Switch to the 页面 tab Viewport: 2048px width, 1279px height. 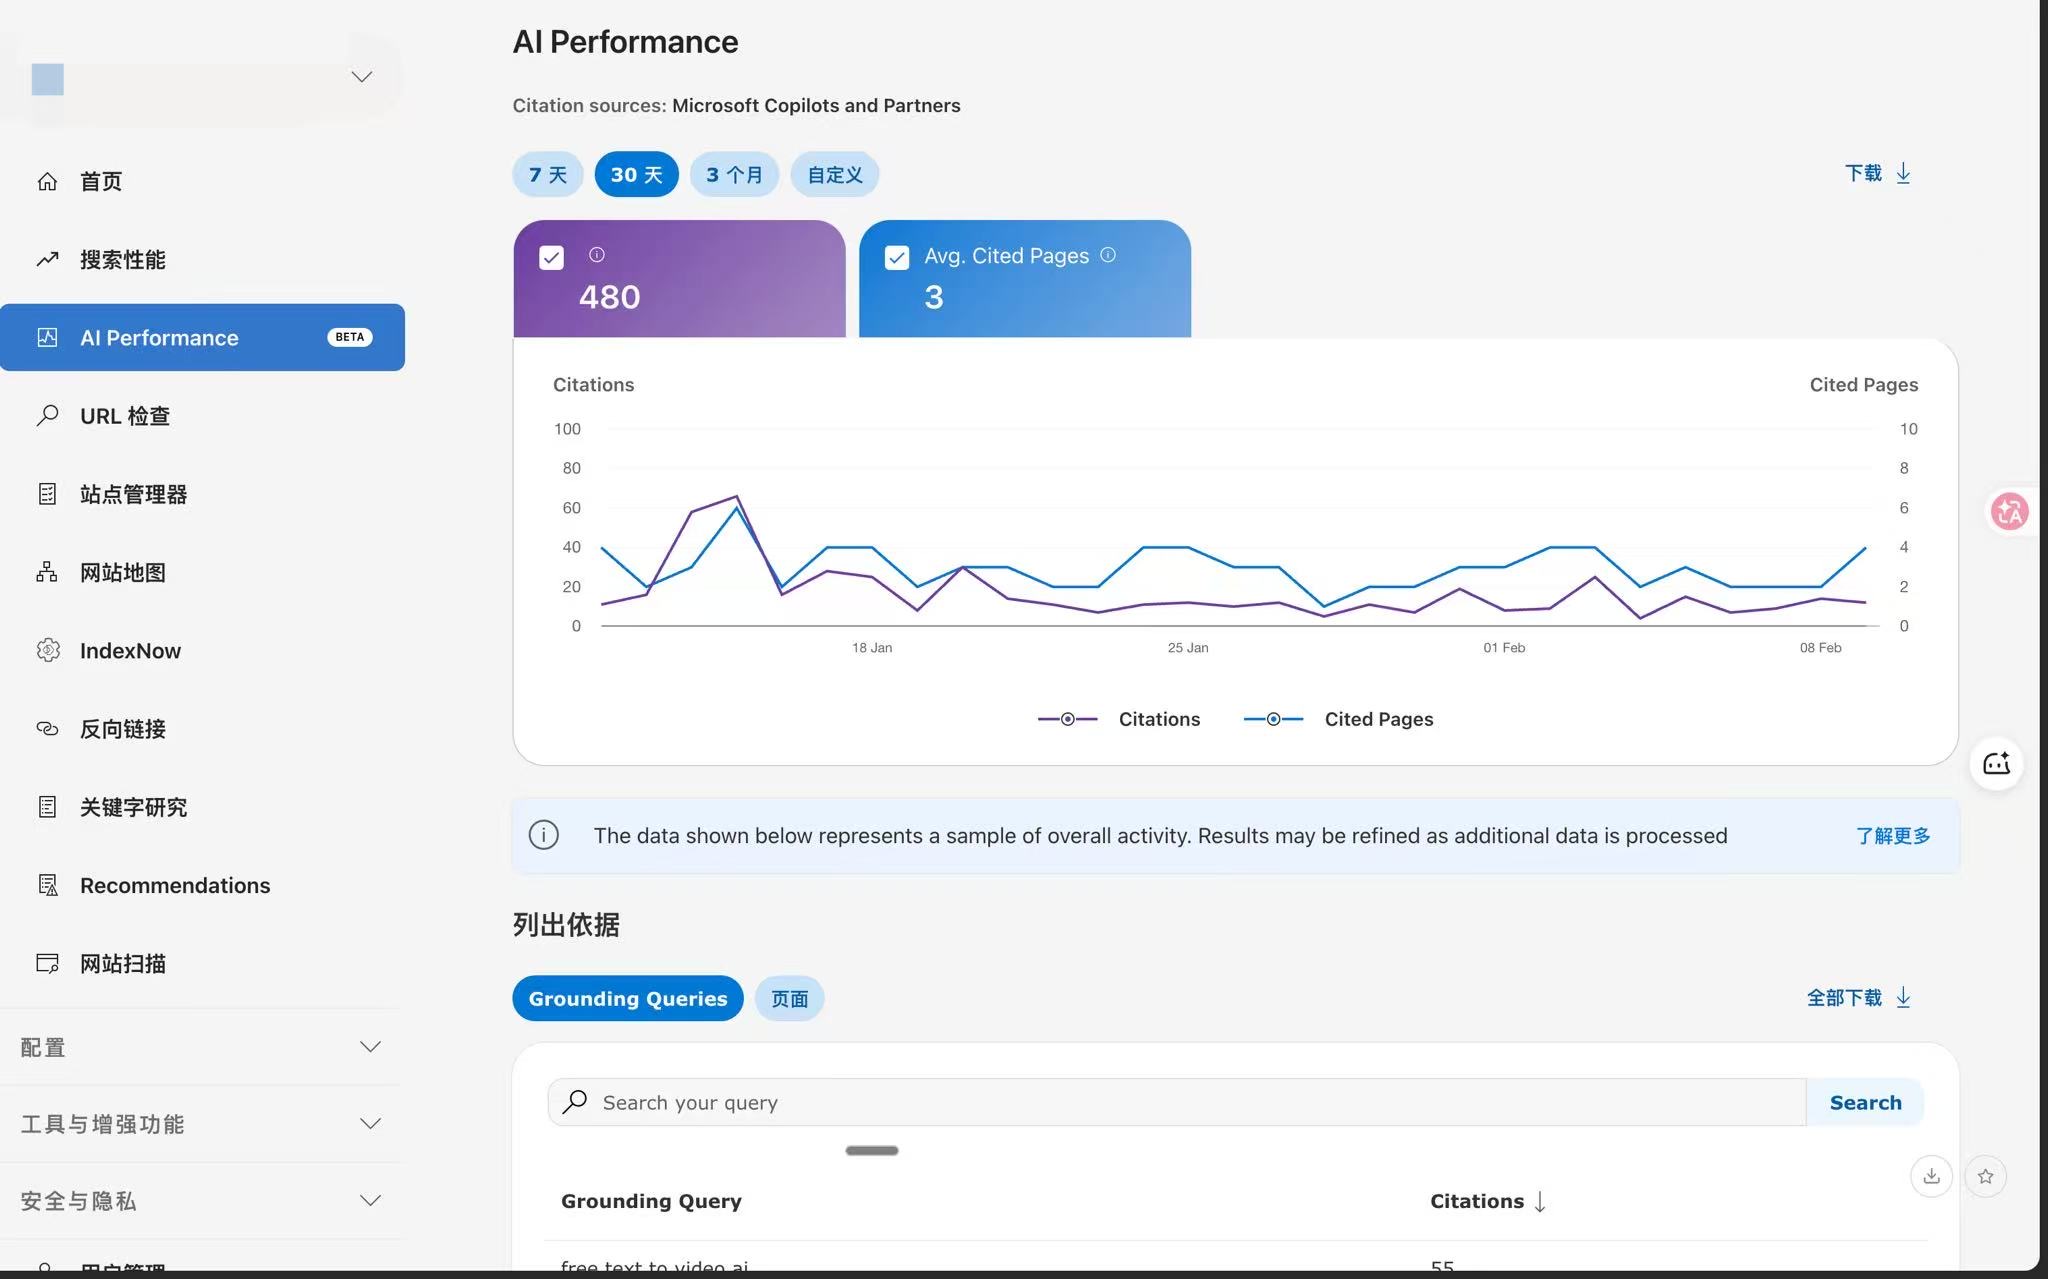tap(789, 998)
